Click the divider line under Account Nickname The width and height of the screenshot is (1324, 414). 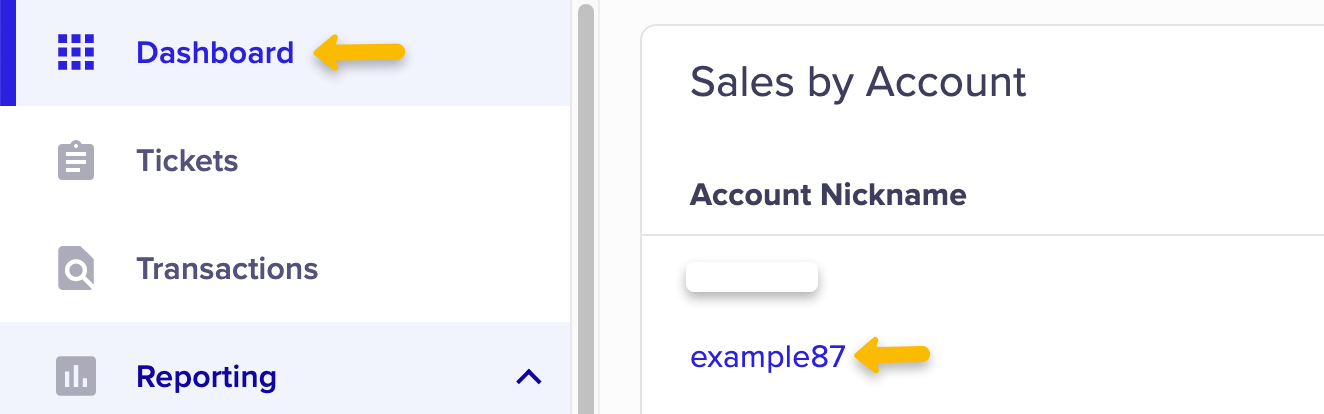pos(980,235)
